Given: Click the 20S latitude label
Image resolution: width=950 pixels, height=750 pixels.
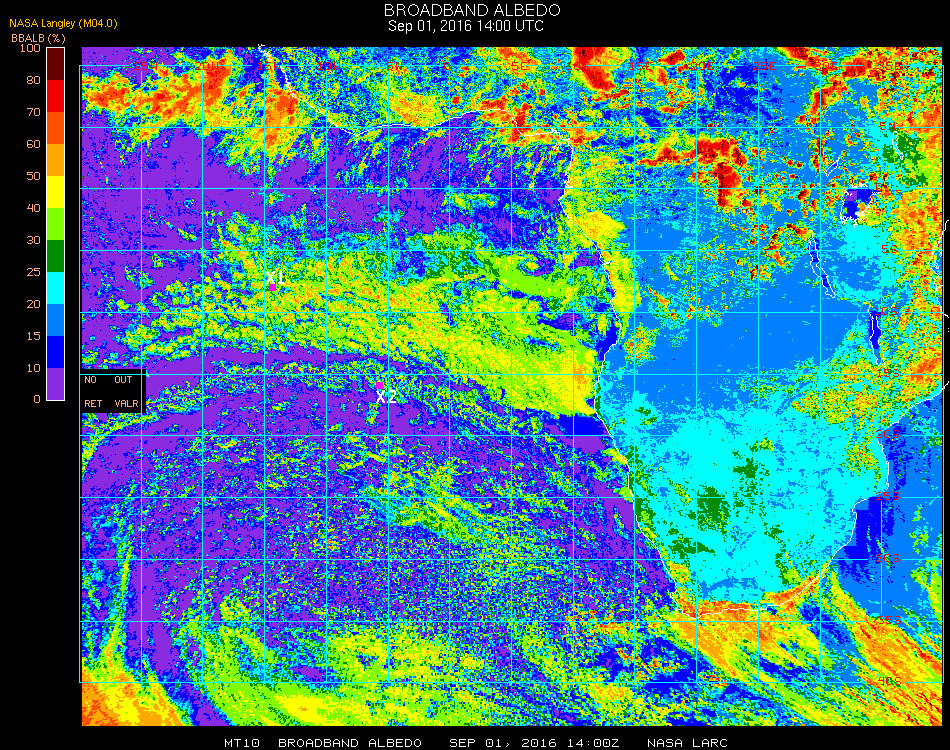Looking at the screenshot, I should (x=888, y=434).
